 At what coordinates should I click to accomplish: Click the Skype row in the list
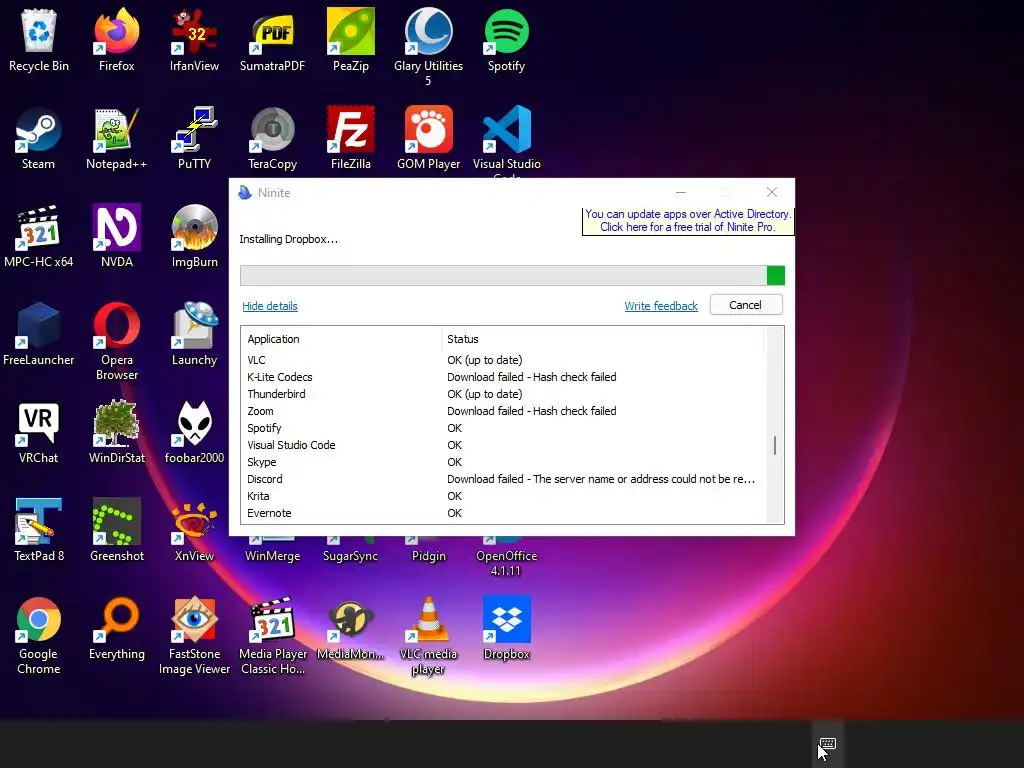coord(503,462)
